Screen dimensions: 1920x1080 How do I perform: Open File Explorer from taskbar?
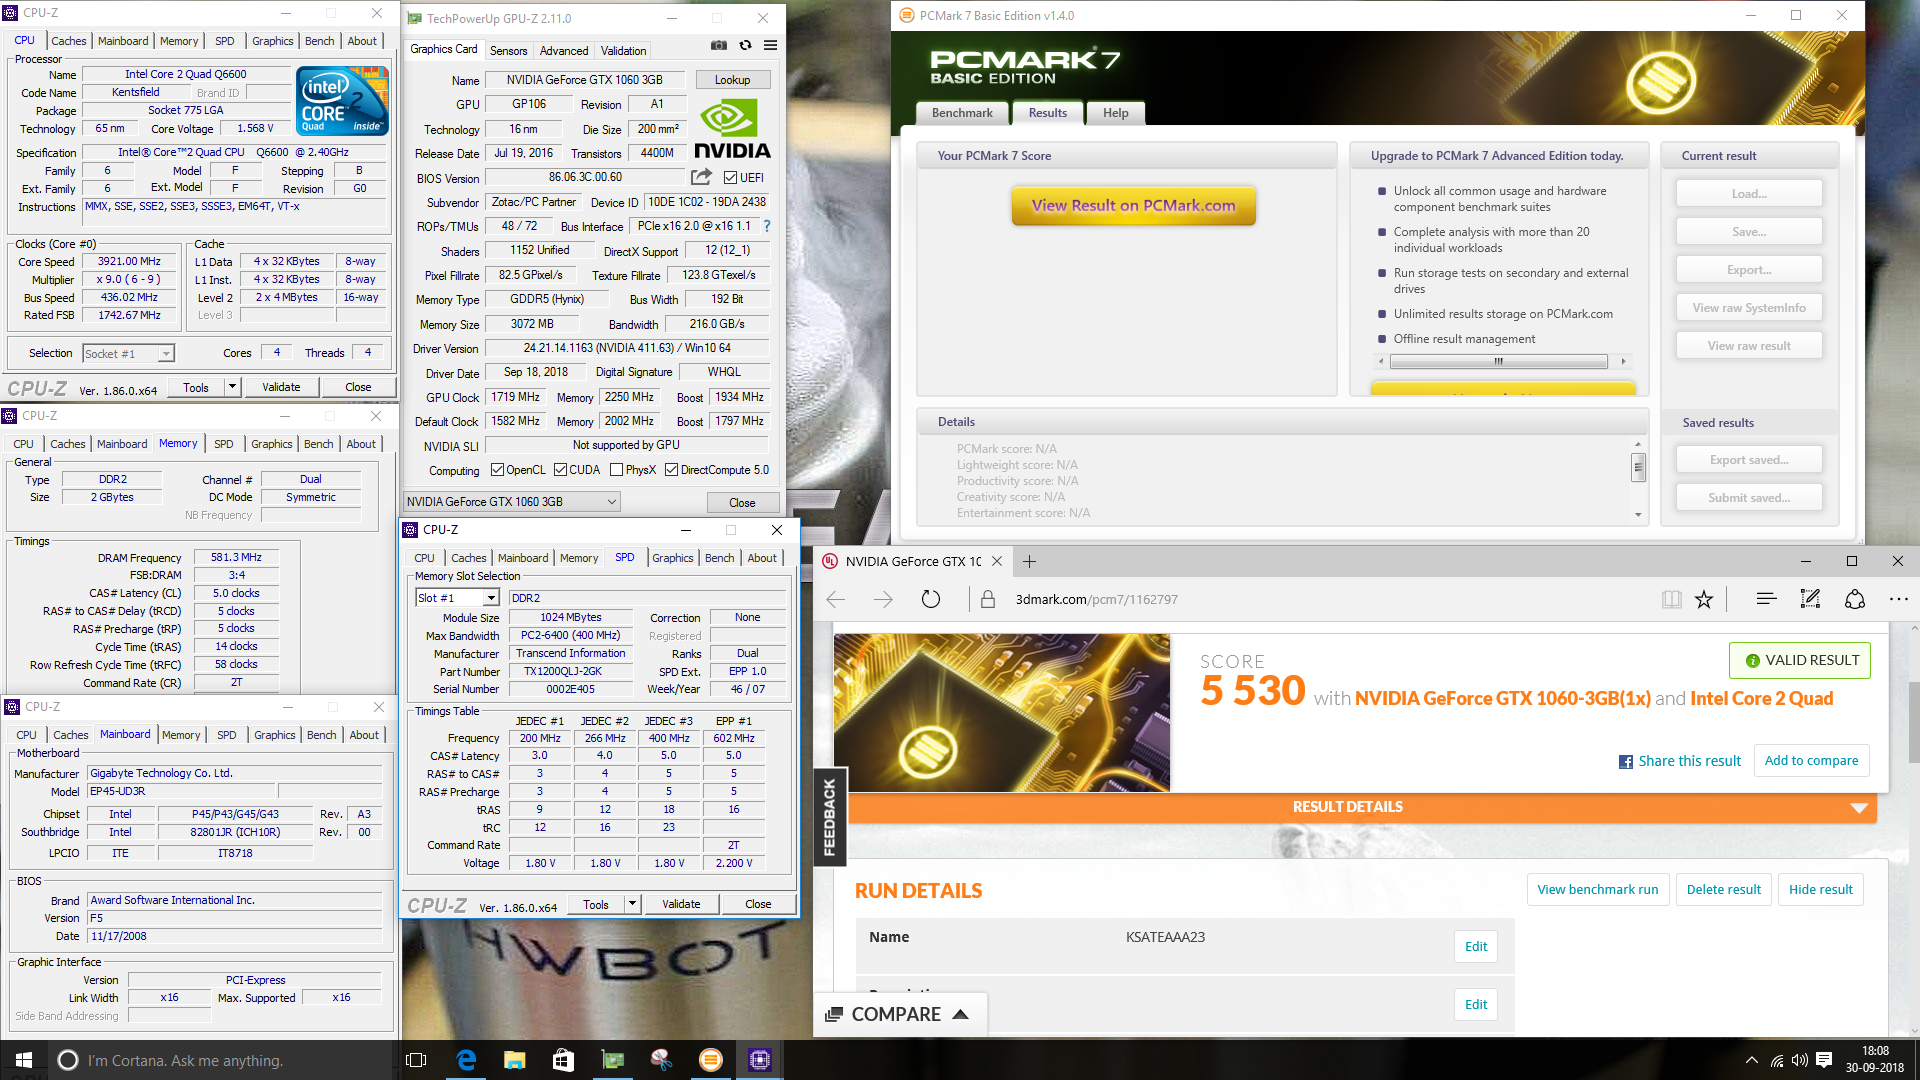pyautogui.click(x=515, y=1060)
